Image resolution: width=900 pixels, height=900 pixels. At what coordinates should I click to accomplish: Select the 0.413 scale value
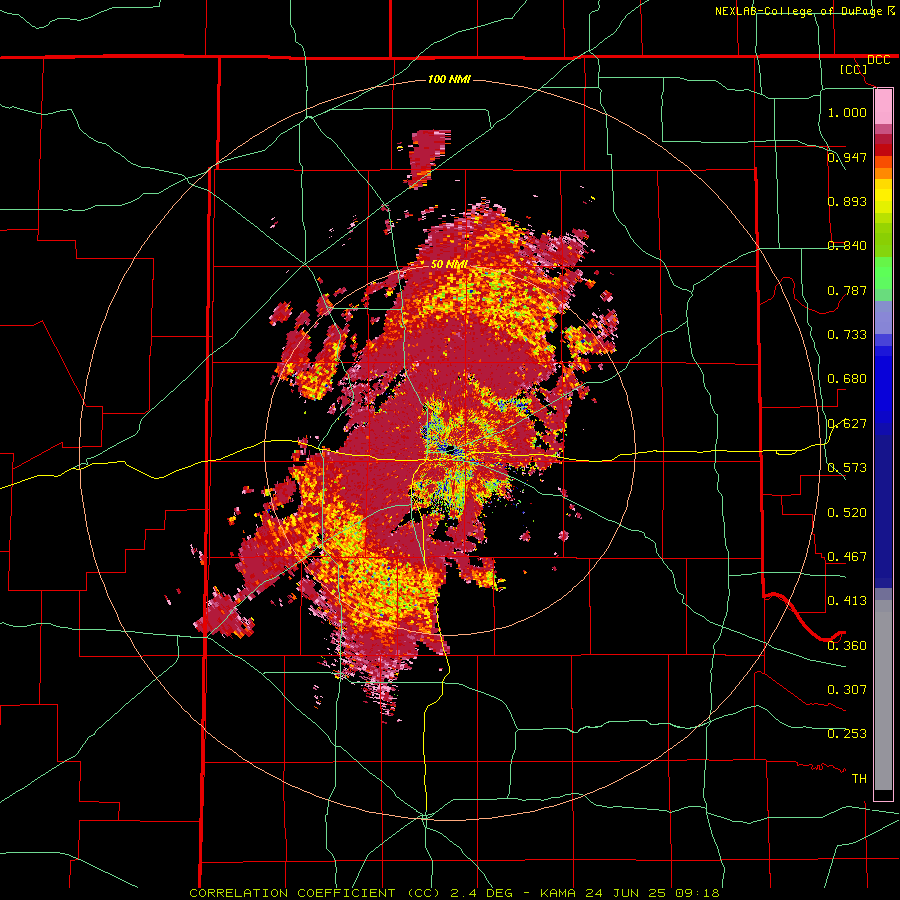click(x=847, y=600)
